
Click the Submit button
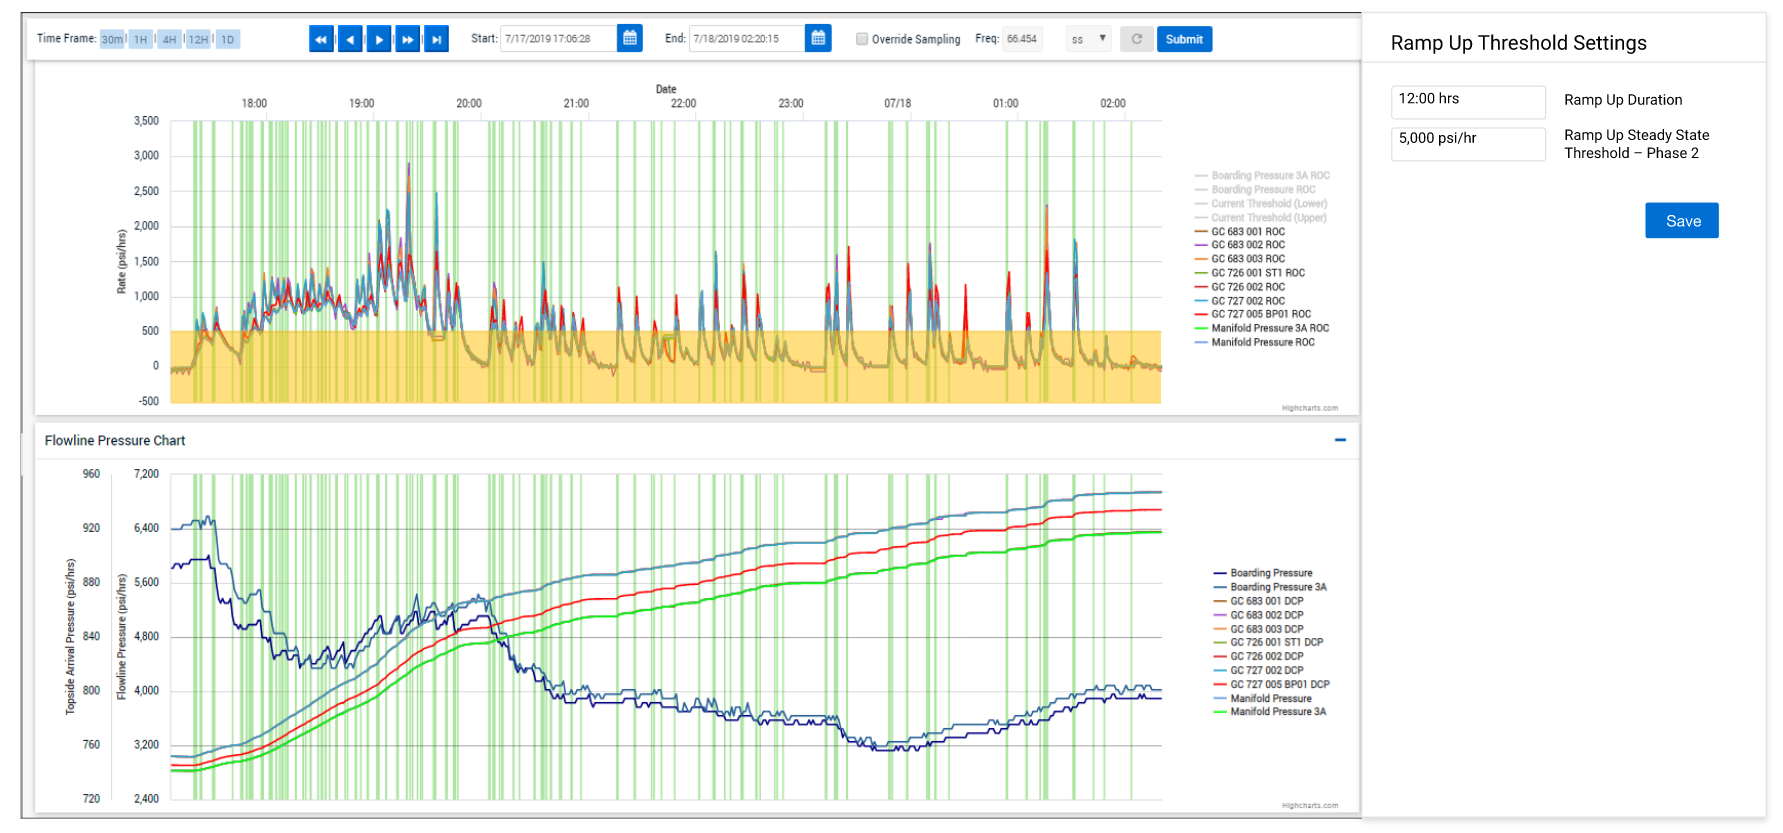[1184, 39]
